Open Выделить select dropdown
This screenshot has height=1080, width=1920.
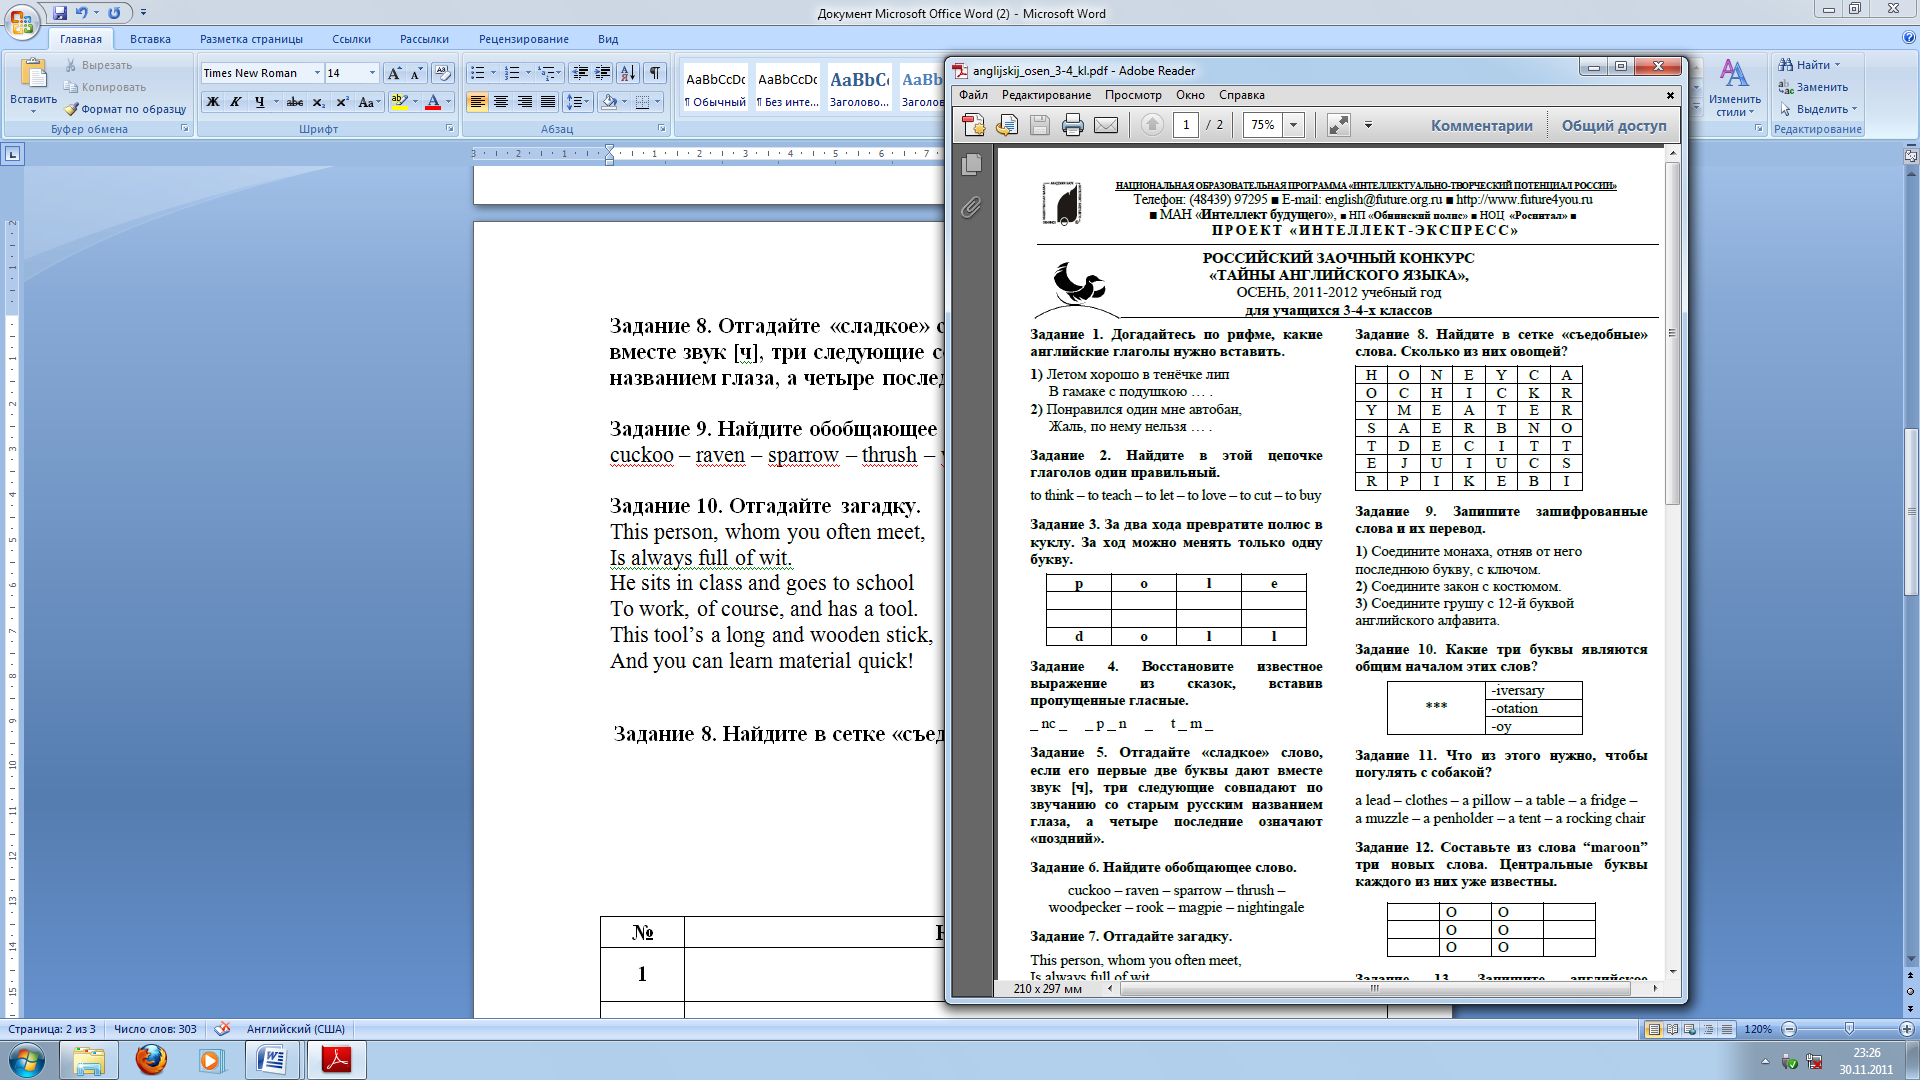click(1819, 109)
